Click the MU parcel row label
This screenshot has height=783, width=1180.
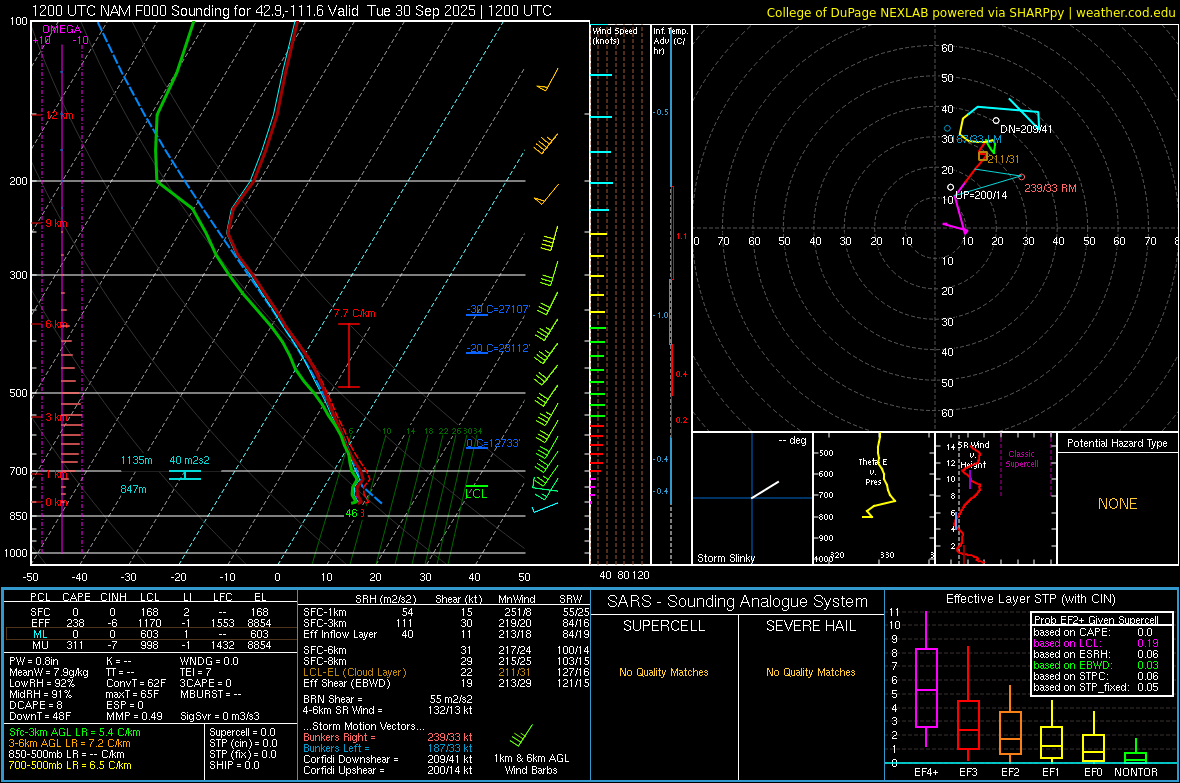point(40,645)
